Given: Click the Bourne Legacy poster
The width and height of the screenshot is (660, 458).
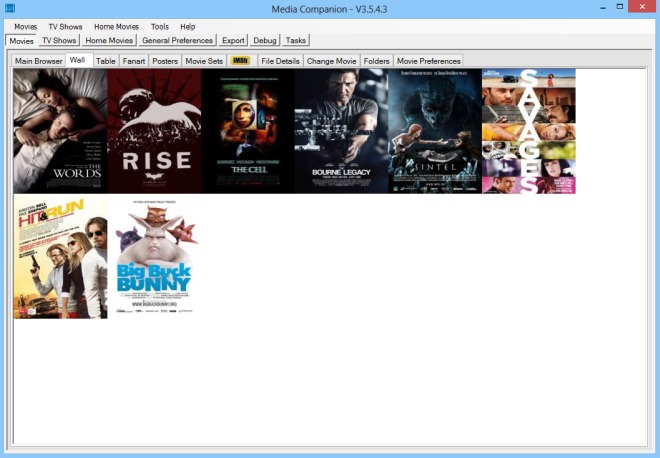Looking at the screenshot, I should [x=341, y=130].
